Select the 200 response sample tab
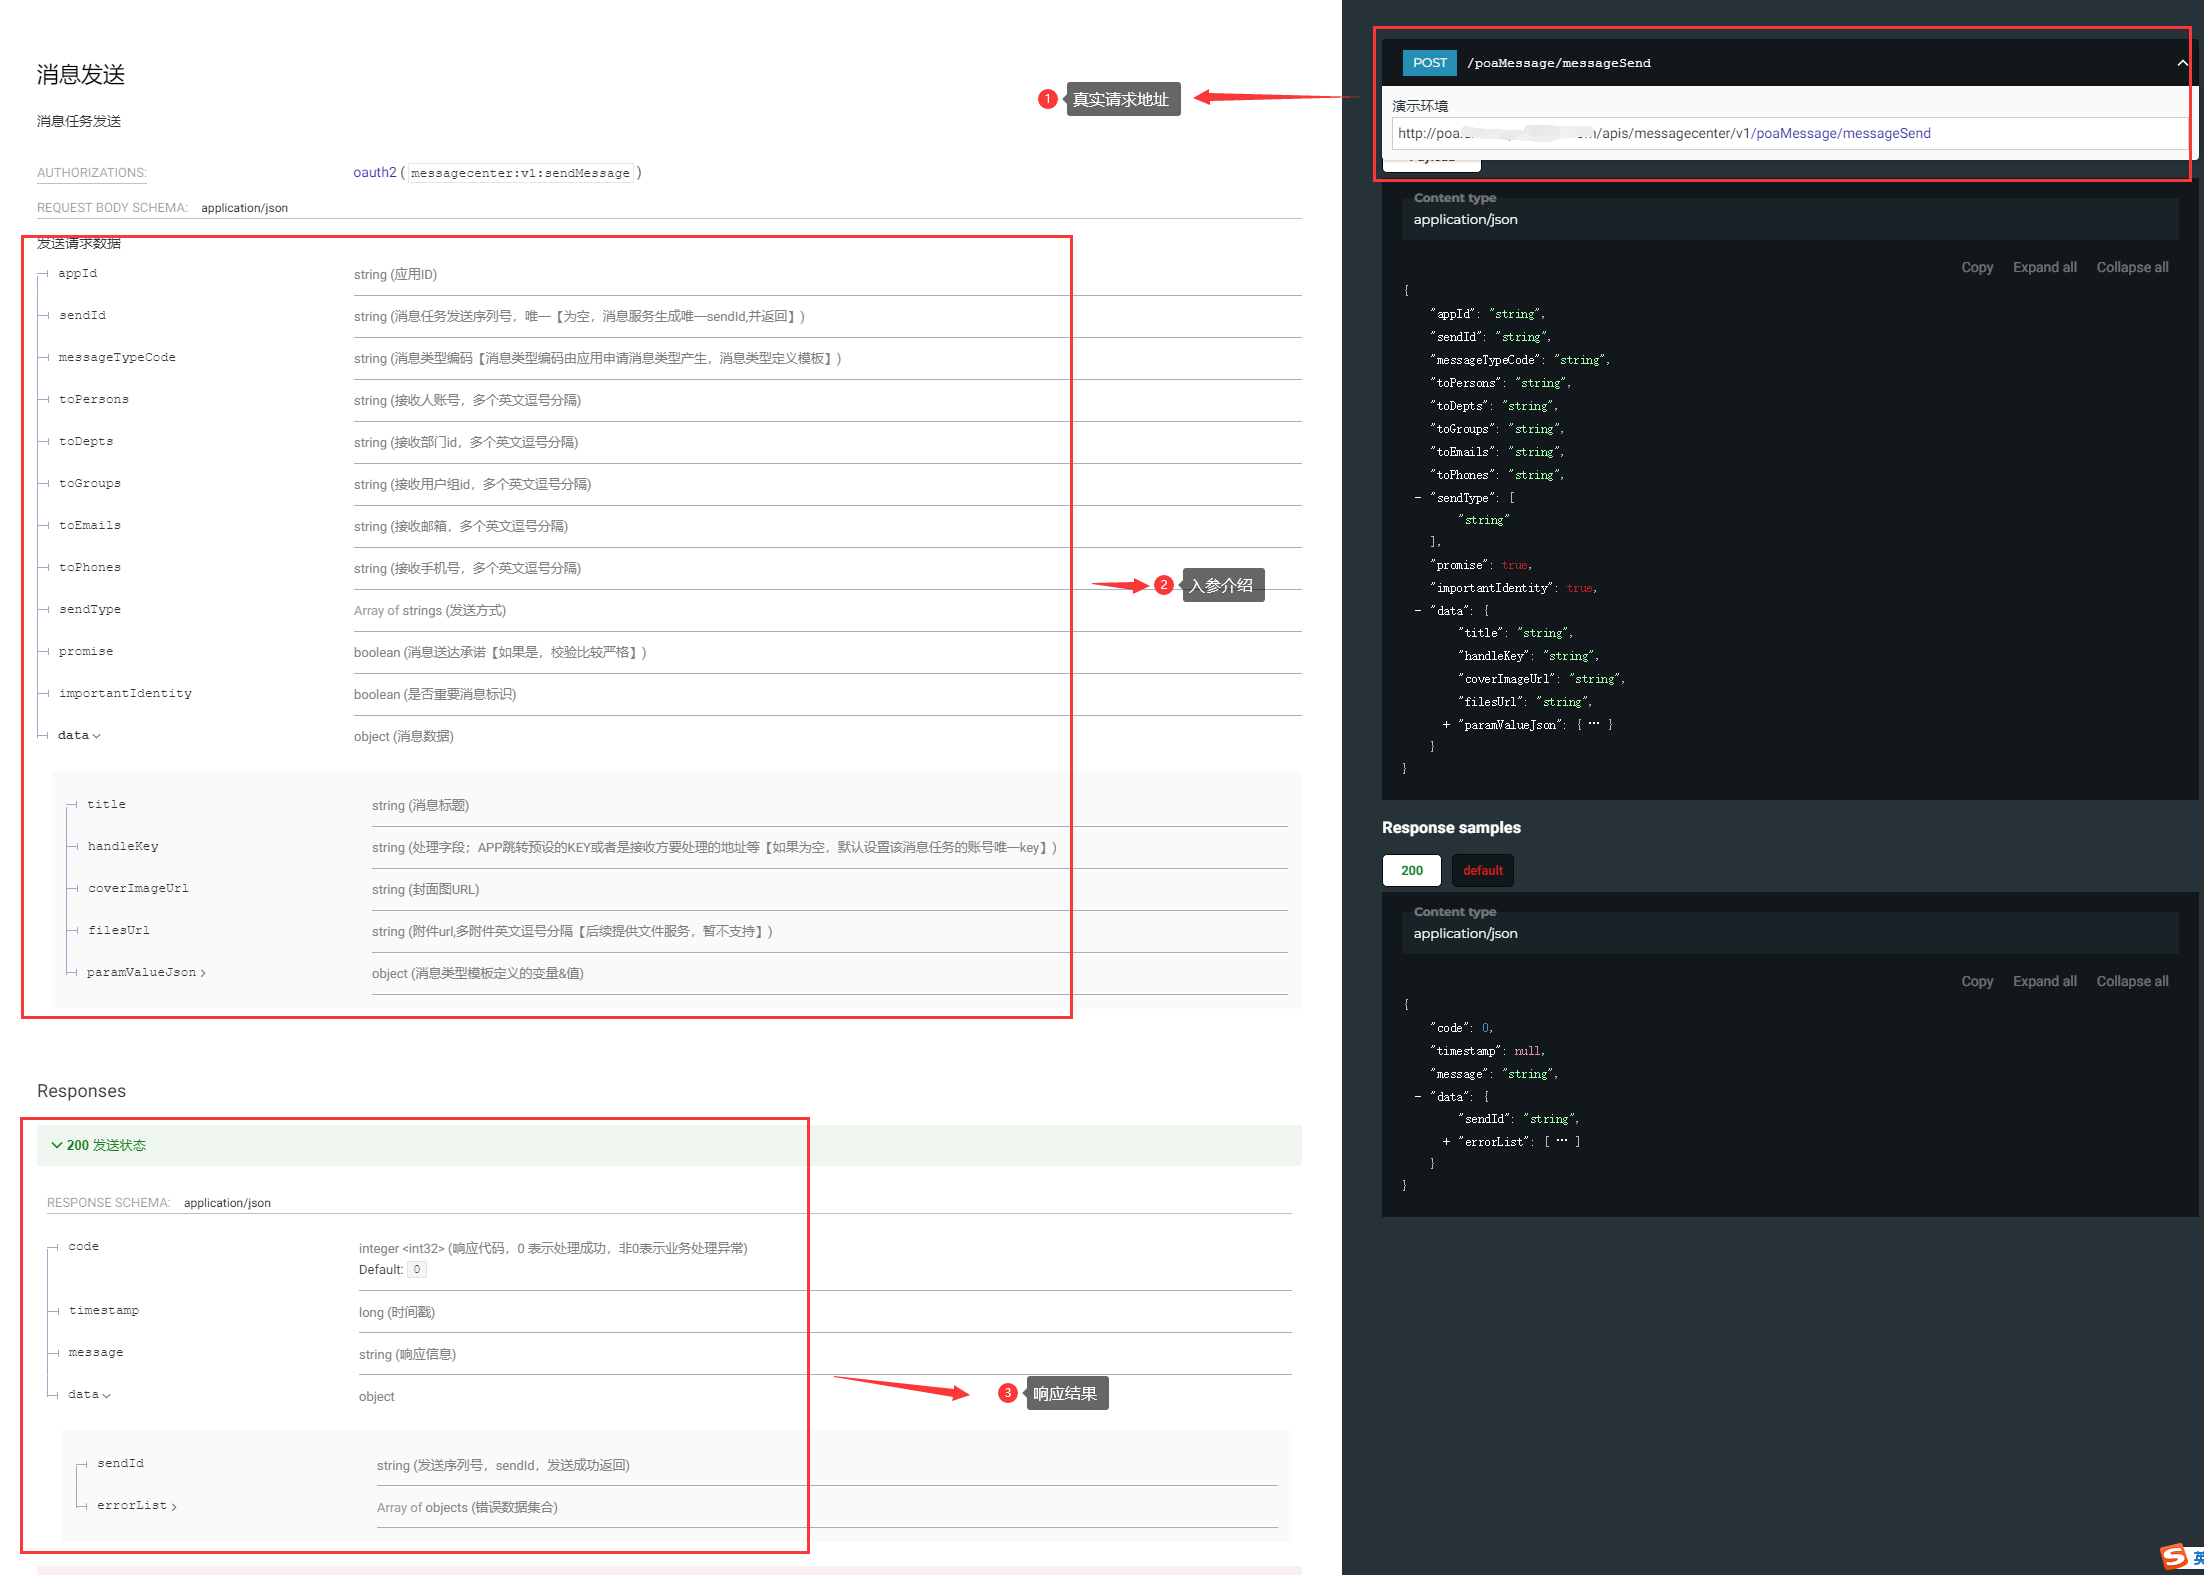Screen dimensions: 2204x1575 (1411, 871)
